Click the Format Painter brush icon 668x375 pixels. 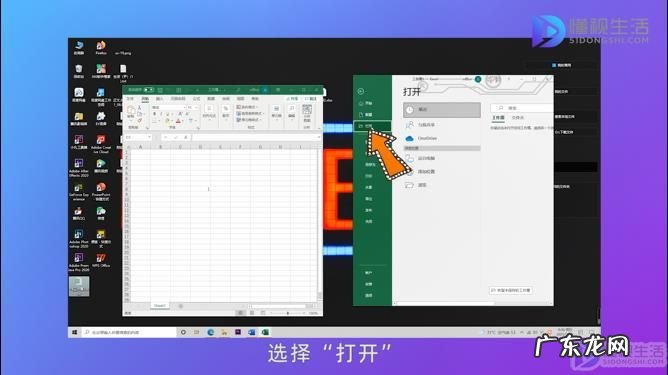(x=139, y=121)
